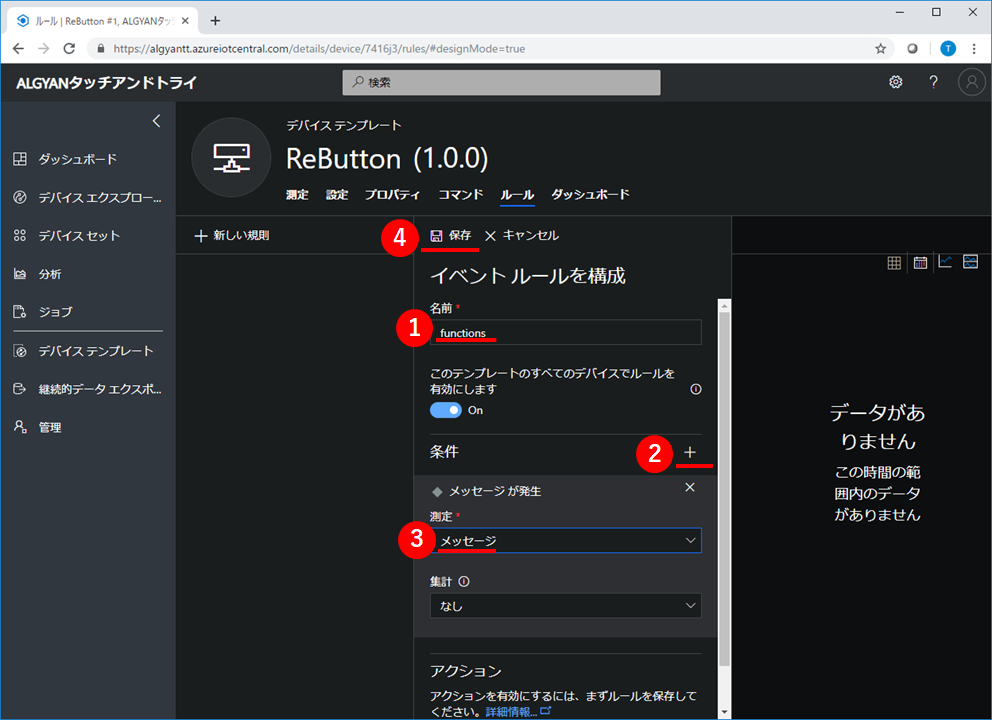Open the calendar time range icon

pyautogui.click(x=920, y=263)
